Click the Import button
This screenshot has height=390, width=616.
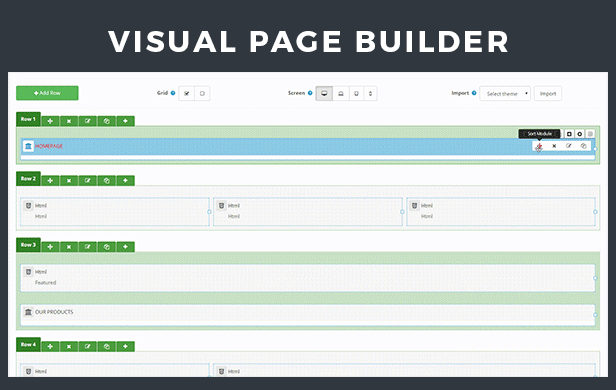(548, 93)
